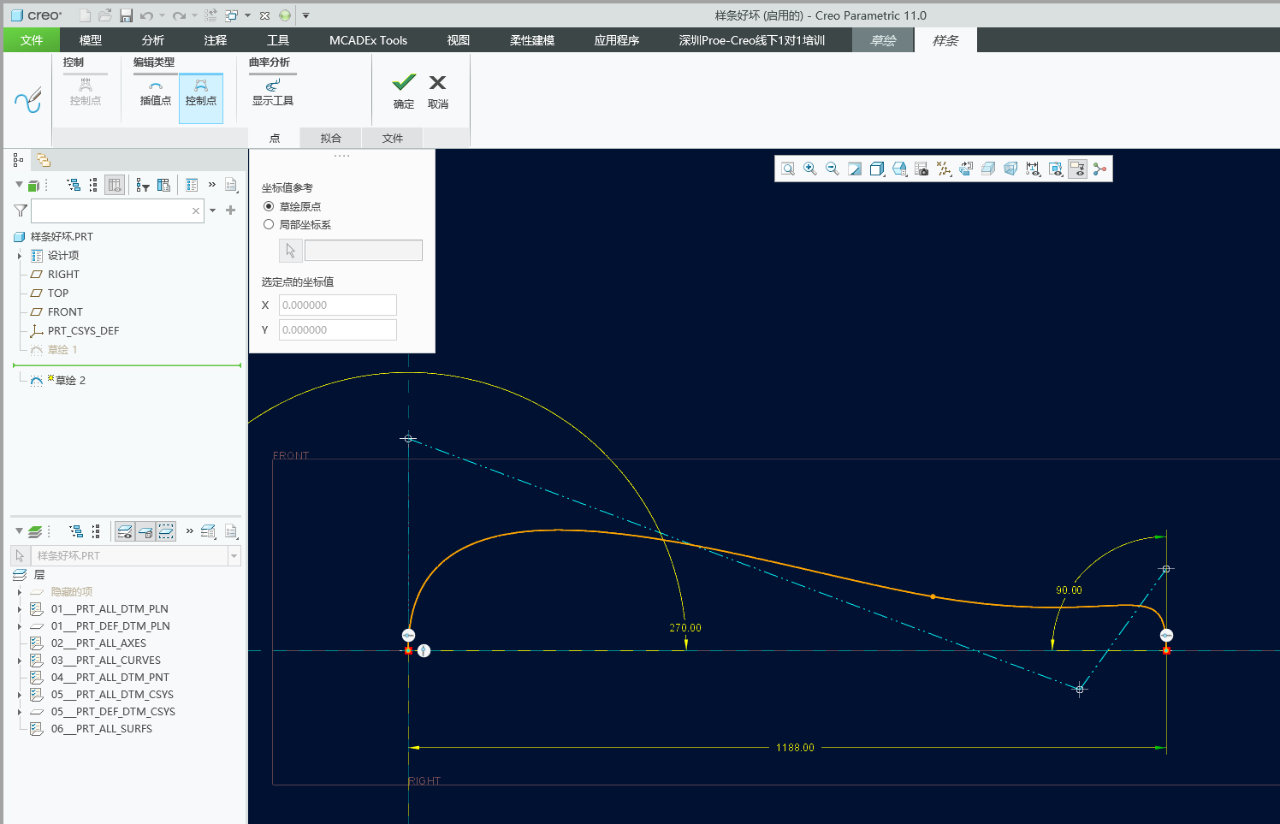1280x824 pixels.
Task: Click the model tree search field
Action: point(110,211)
